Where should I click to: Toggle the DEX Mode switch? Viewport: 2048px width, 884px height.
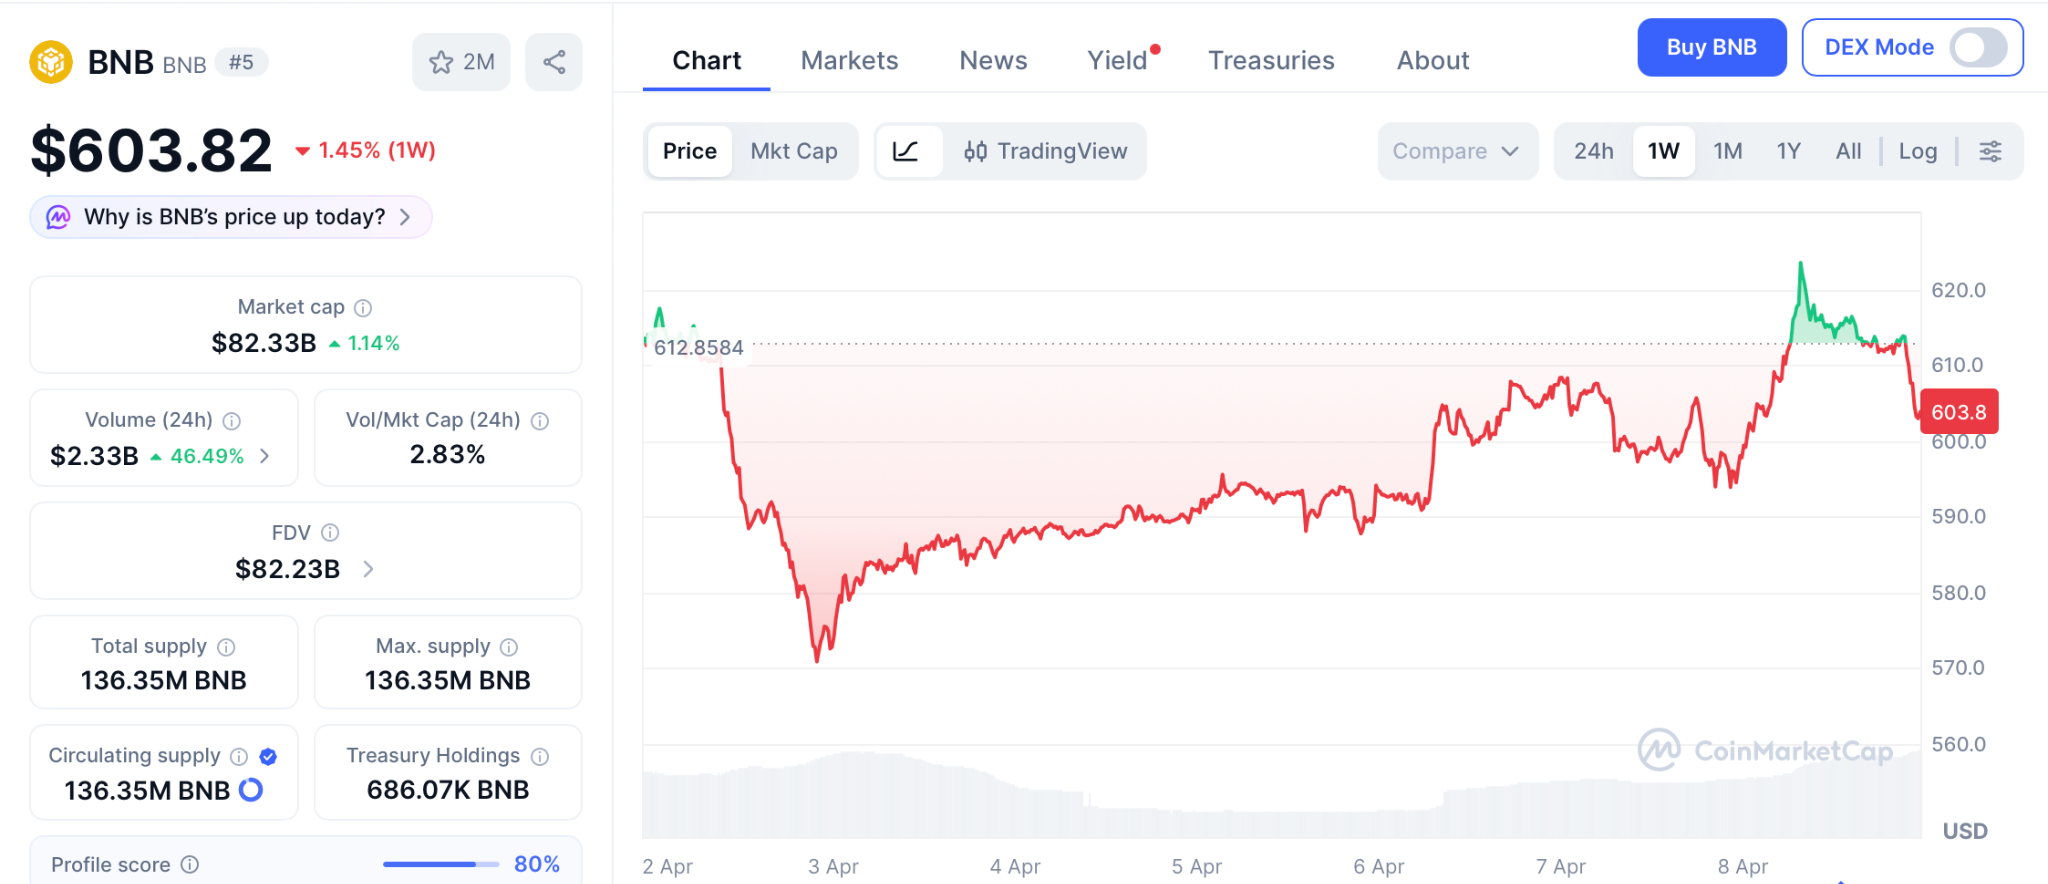pyautogui.click(x=1978, y=47)
